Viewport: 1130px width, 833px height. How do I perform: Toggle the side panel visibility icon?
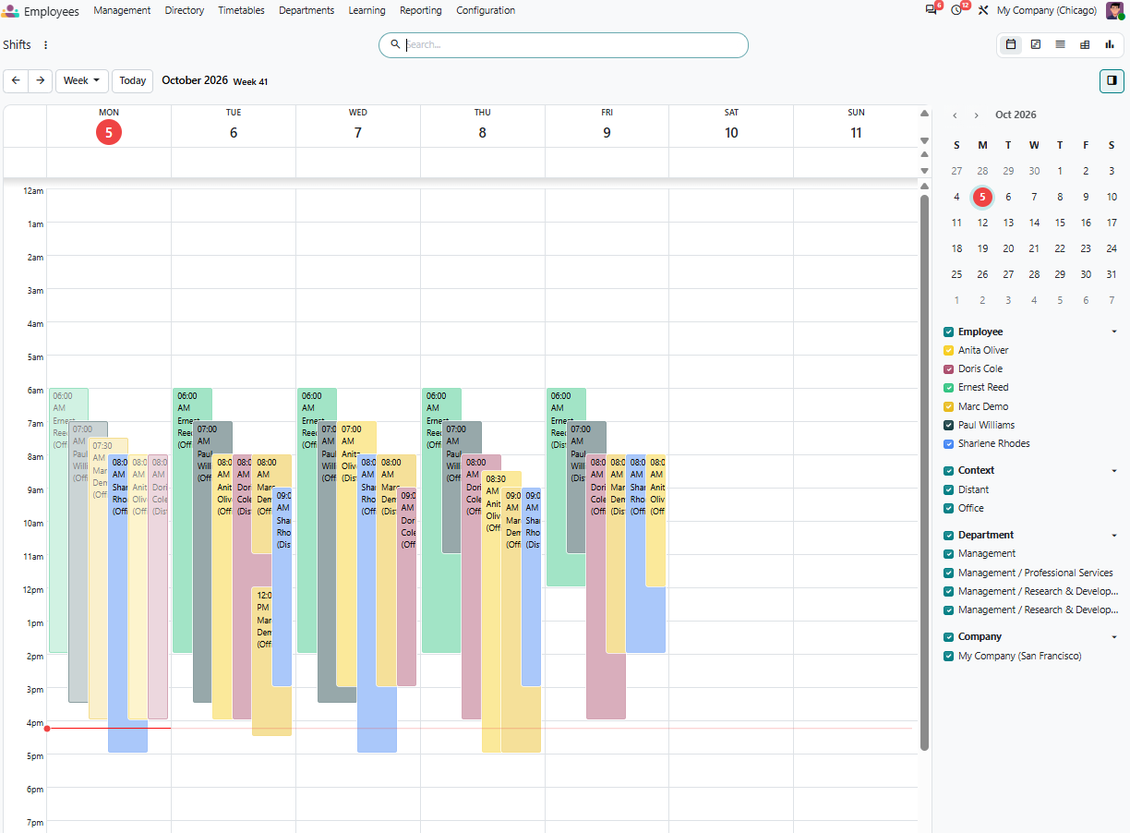[1111, 81]
